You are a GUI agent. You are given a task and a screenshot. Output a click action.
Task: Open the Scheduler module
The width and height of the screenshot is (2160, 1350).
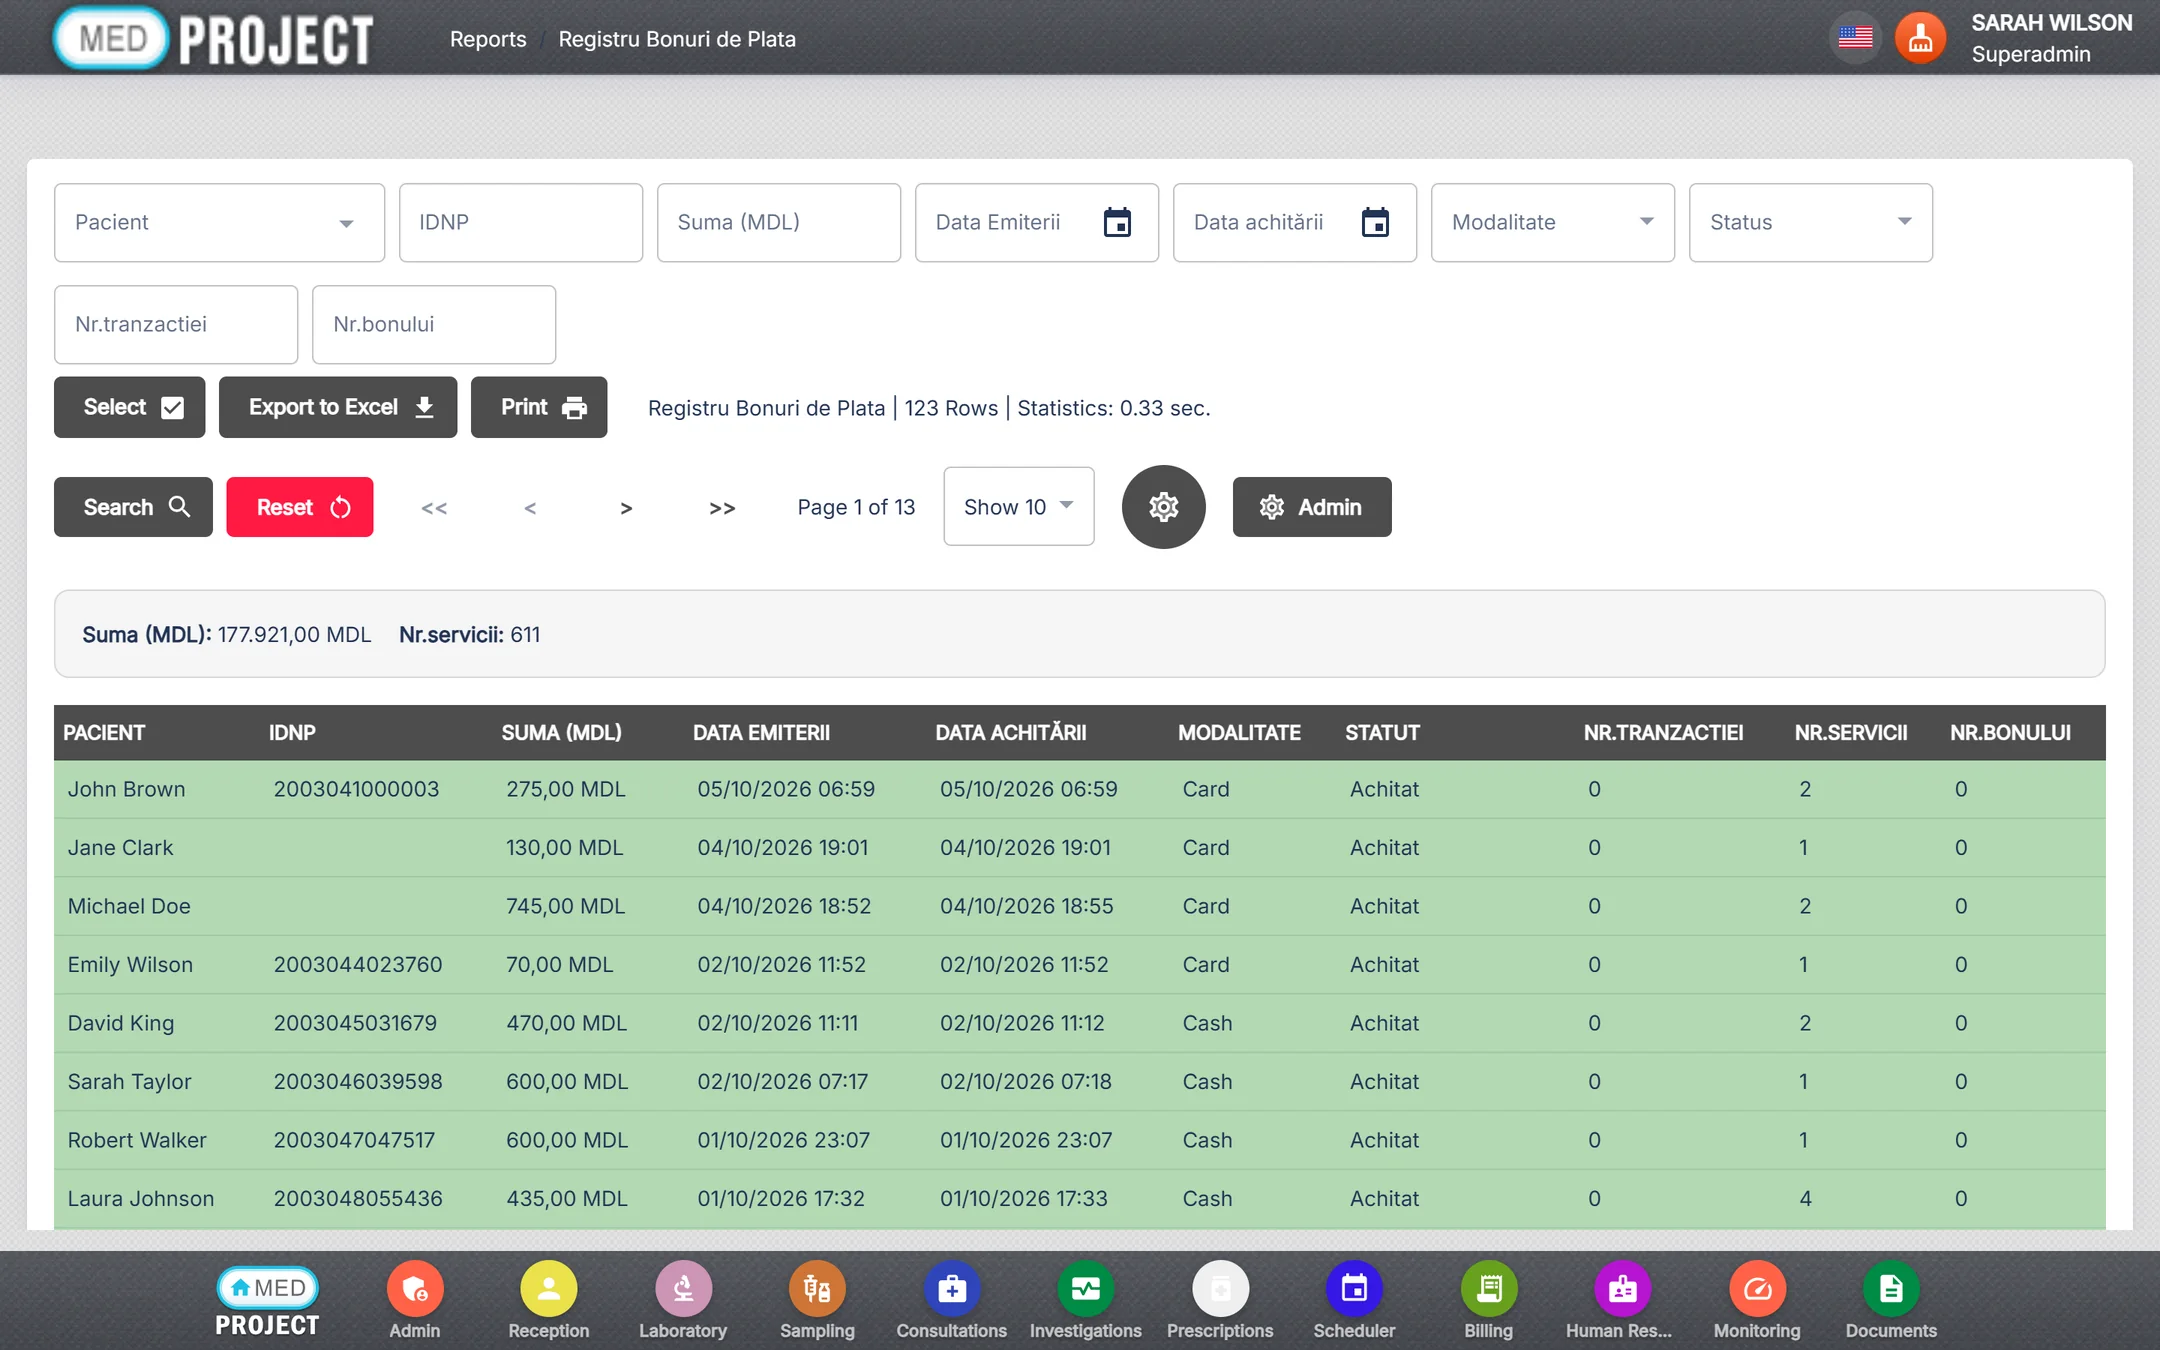(1354, 1300)
